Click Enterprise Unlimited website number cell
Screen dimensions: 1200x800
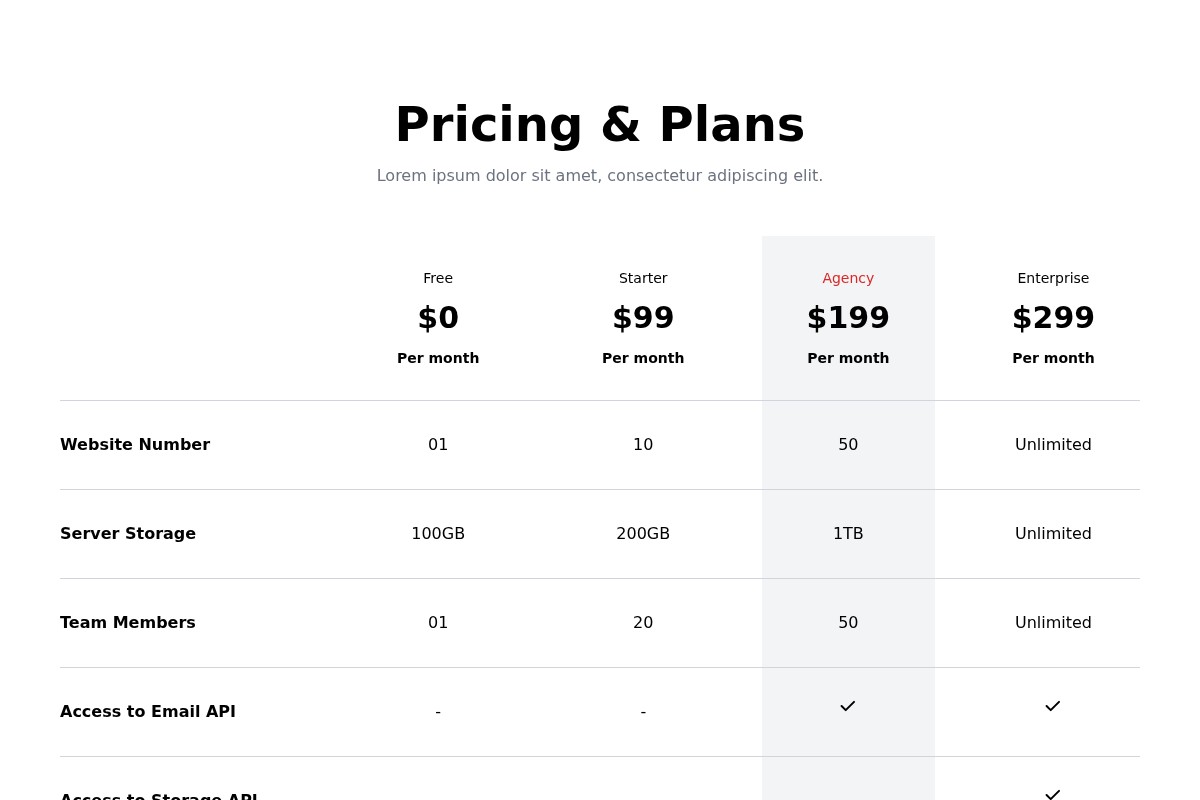[x=1053, y=445]
